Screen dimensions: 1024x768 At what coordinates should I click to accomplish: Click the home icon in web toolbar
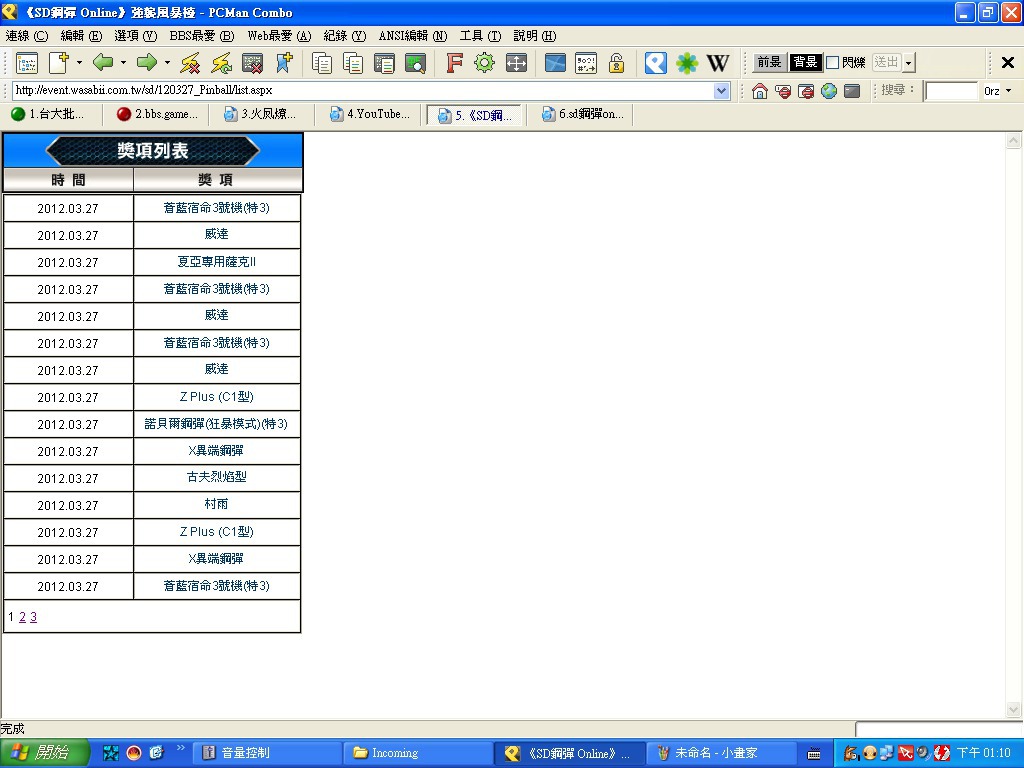click(x=760, y=91)
